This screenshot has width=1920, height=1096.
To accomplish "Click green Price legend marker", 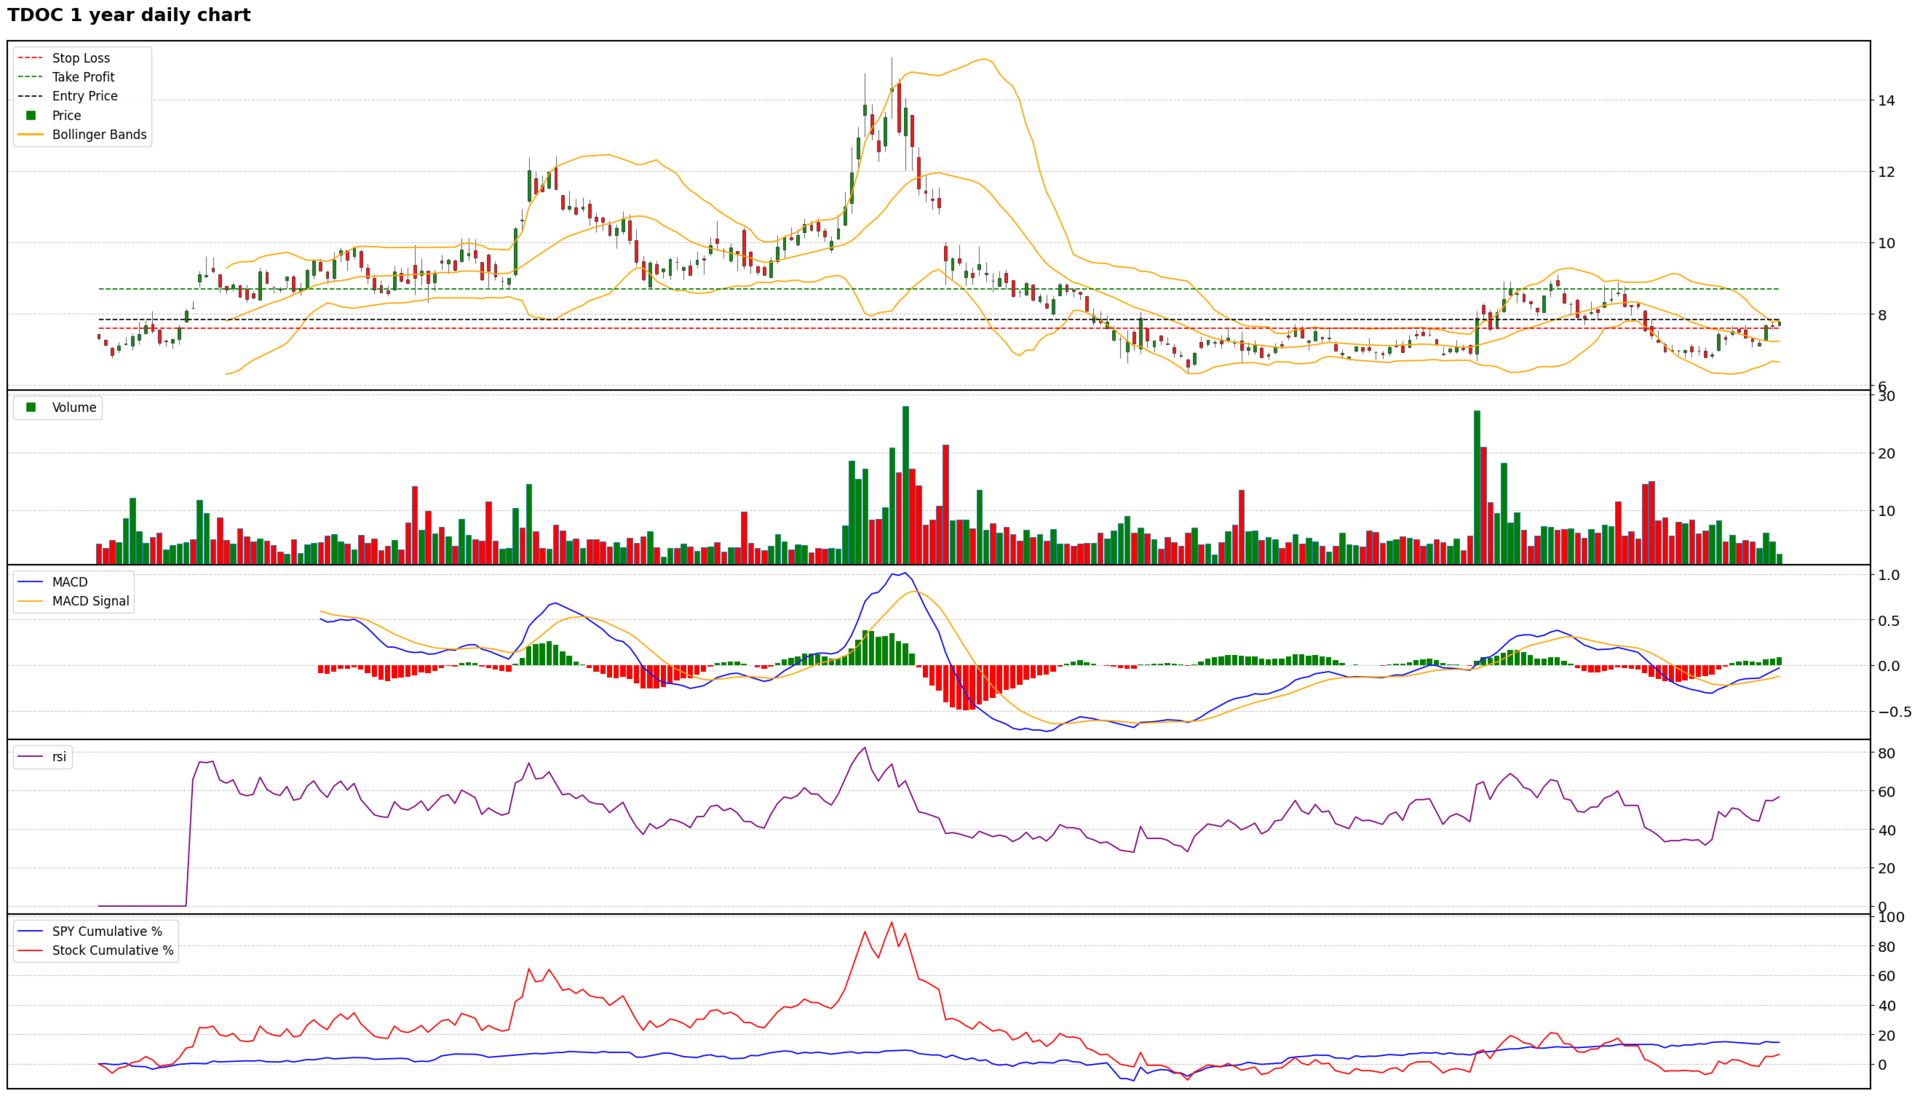I will click(x=31, y=115).
